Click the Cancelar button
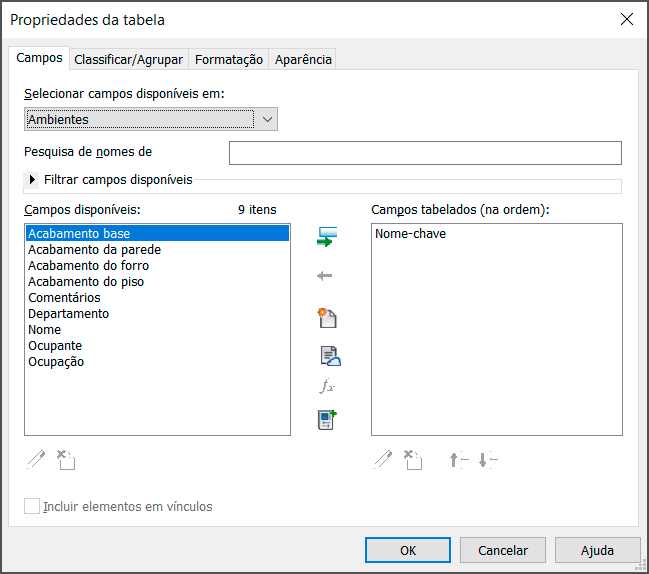The image size is (649, 574). (x=502, y=550)
